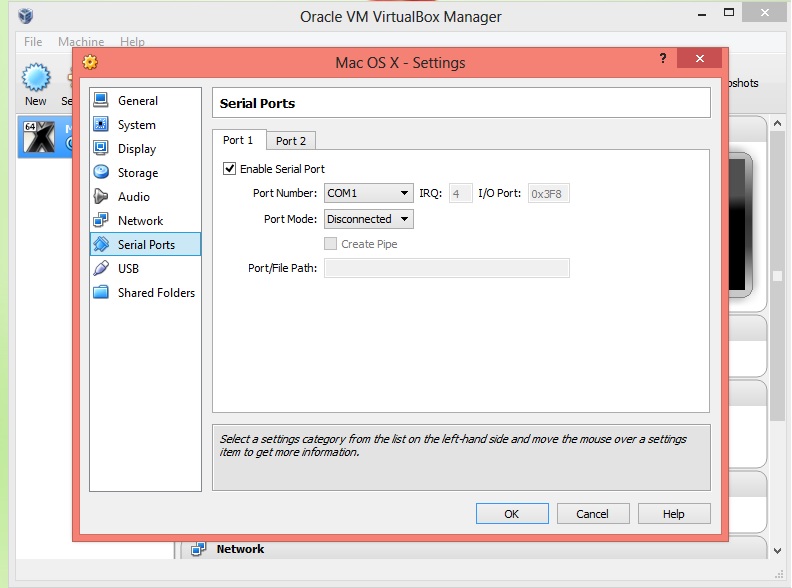The width and height of the screenshot is (792, 588).
Task: Click the Cancel button
Action: click(x=592, y=514)
